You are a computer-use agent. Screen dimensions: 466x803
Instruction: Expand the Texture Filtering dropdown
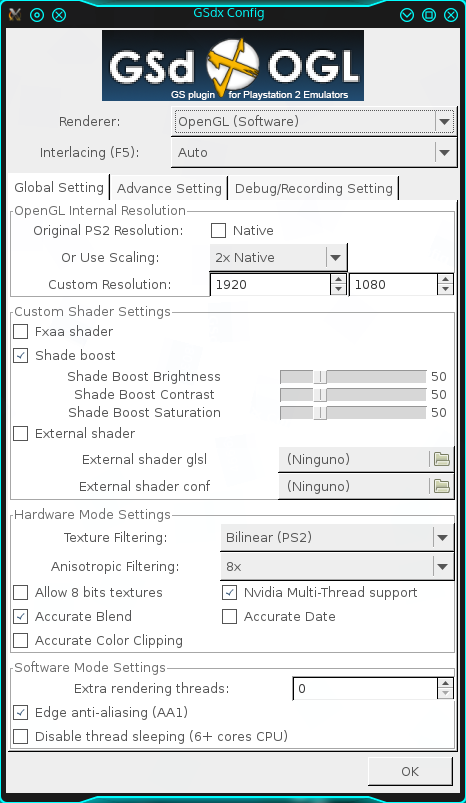tap(337, 537)
